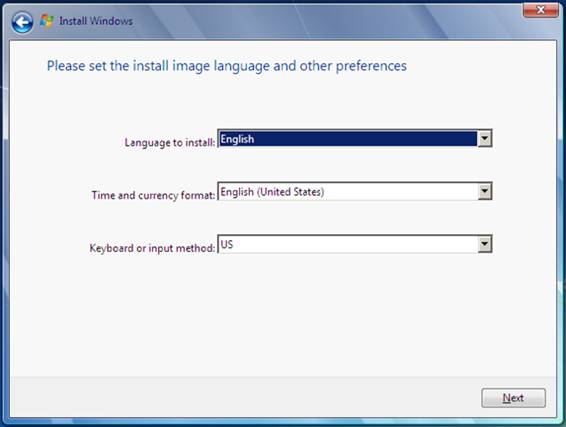566x427 pixels.
Task: Expand the Keyboard or input method arrow
Action: [x=484, y=244]
